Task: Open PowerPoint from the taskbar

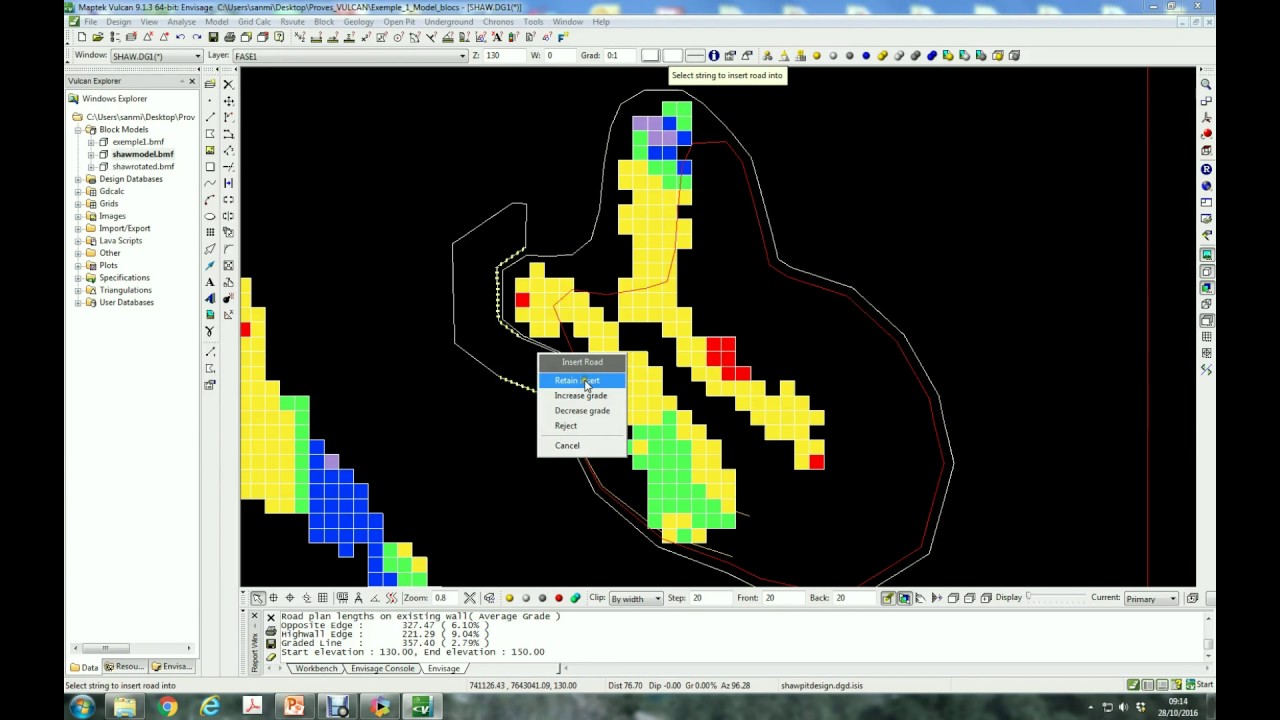Action: click(294, 707)
